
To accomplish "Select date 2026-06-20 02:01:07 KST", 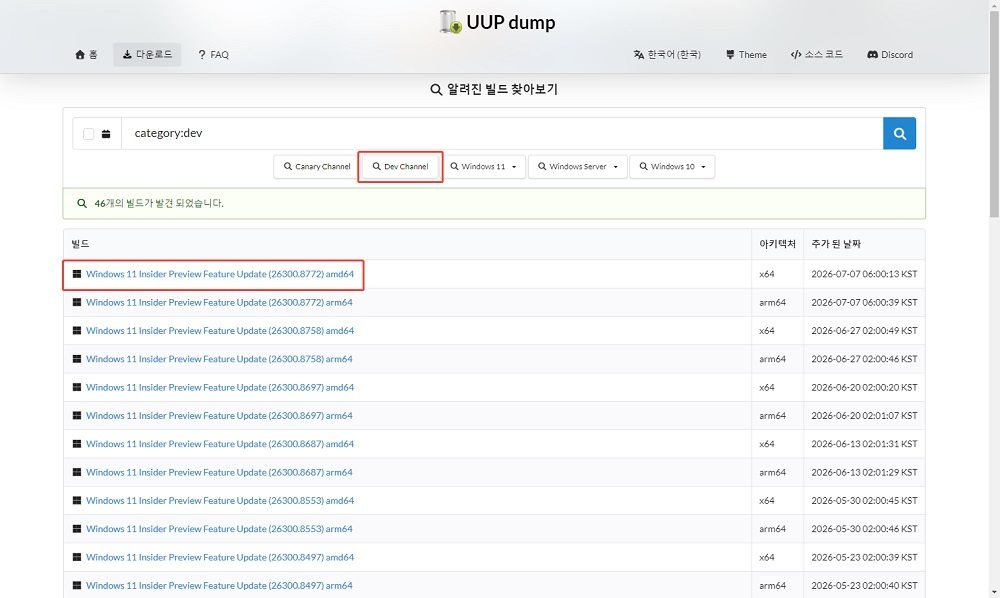I will 864,416.
